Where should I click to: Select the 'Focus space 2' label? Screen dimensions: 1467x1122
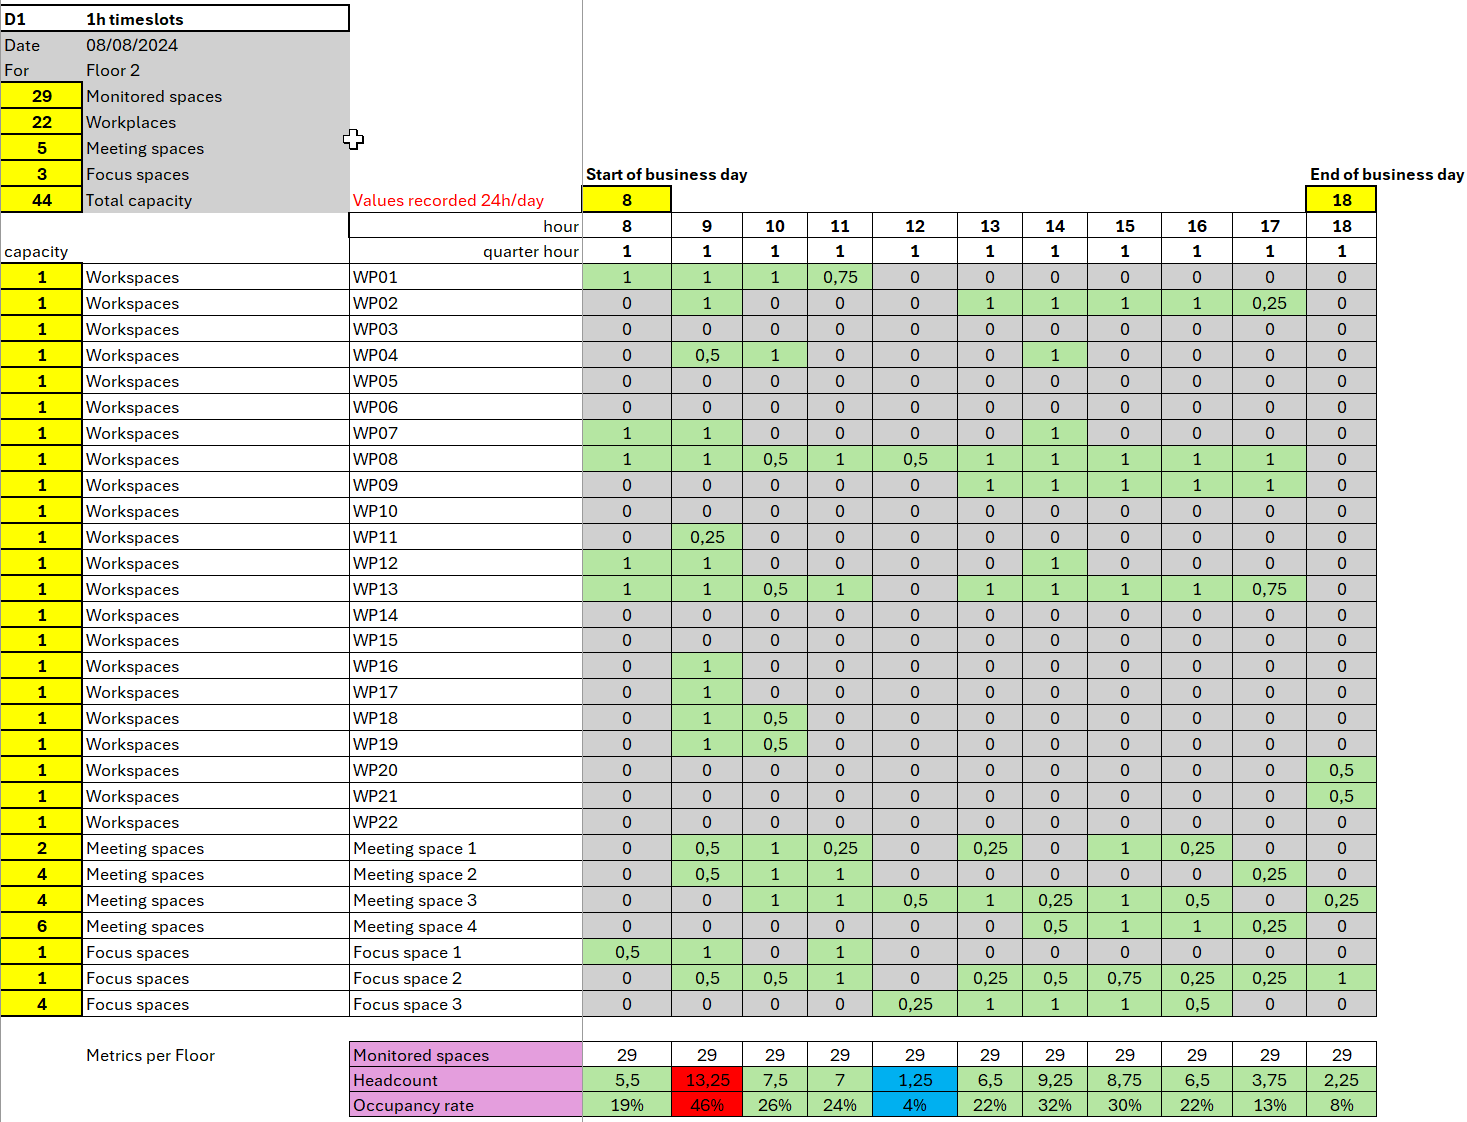point(466,978)
